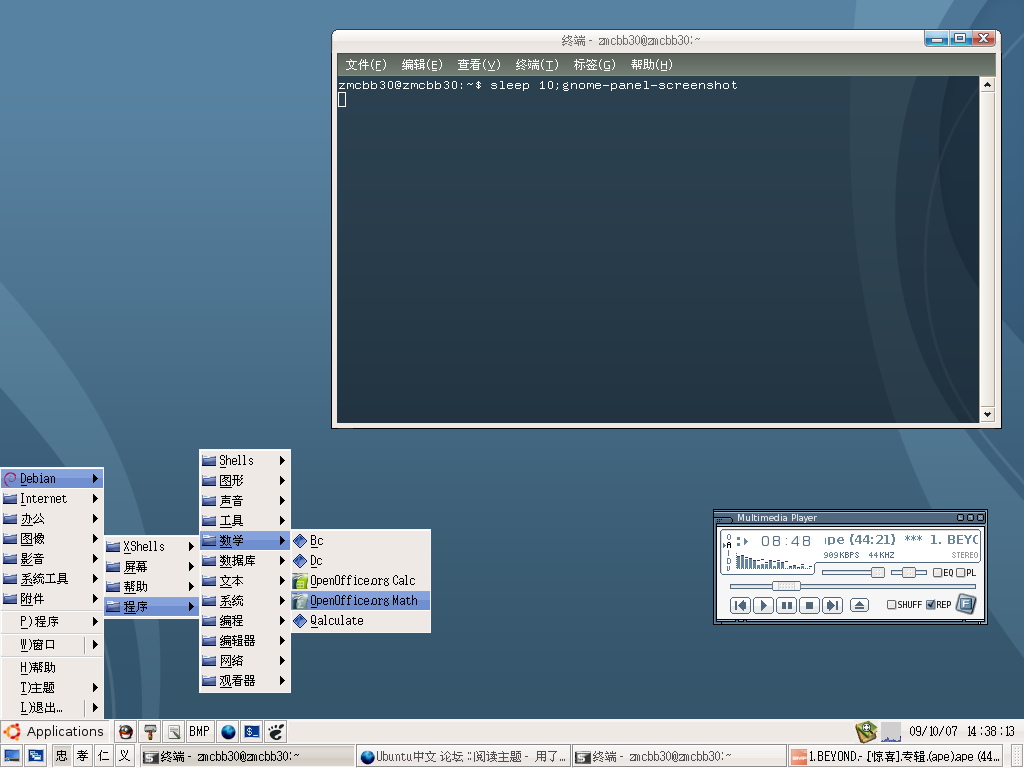
Task: Skip to next track in Multimedia Player
Action: click(x=832, y=605)
